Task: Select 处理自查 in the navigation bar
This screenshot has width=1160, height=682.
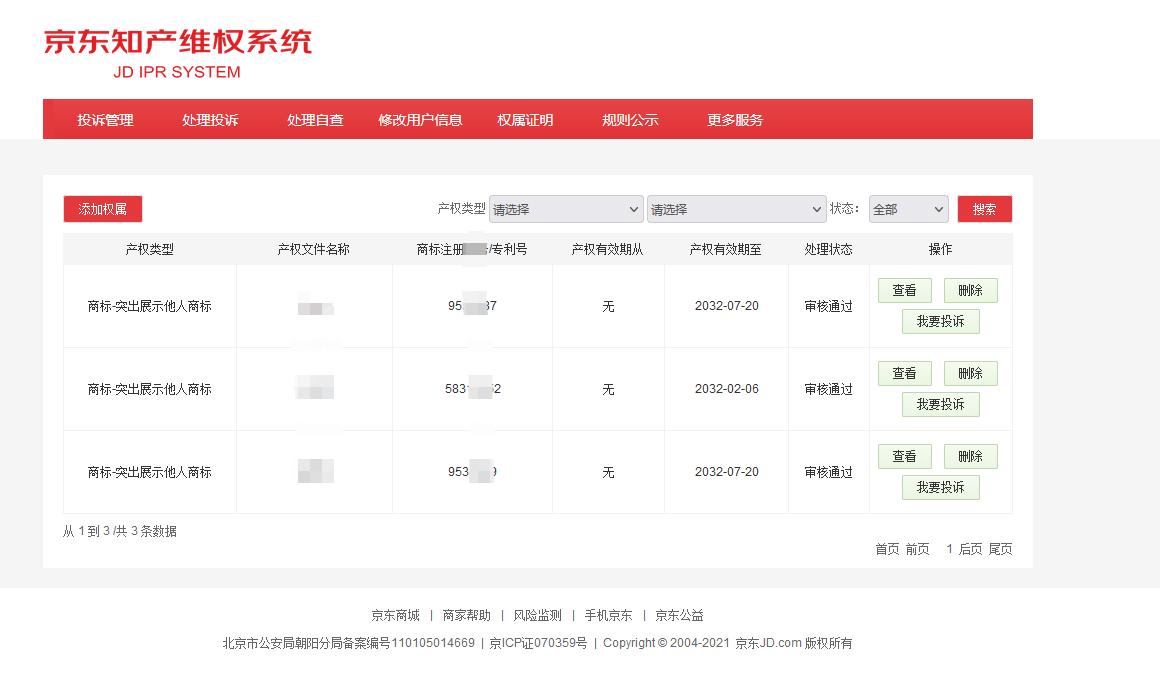Action: [x=314, y=118]
